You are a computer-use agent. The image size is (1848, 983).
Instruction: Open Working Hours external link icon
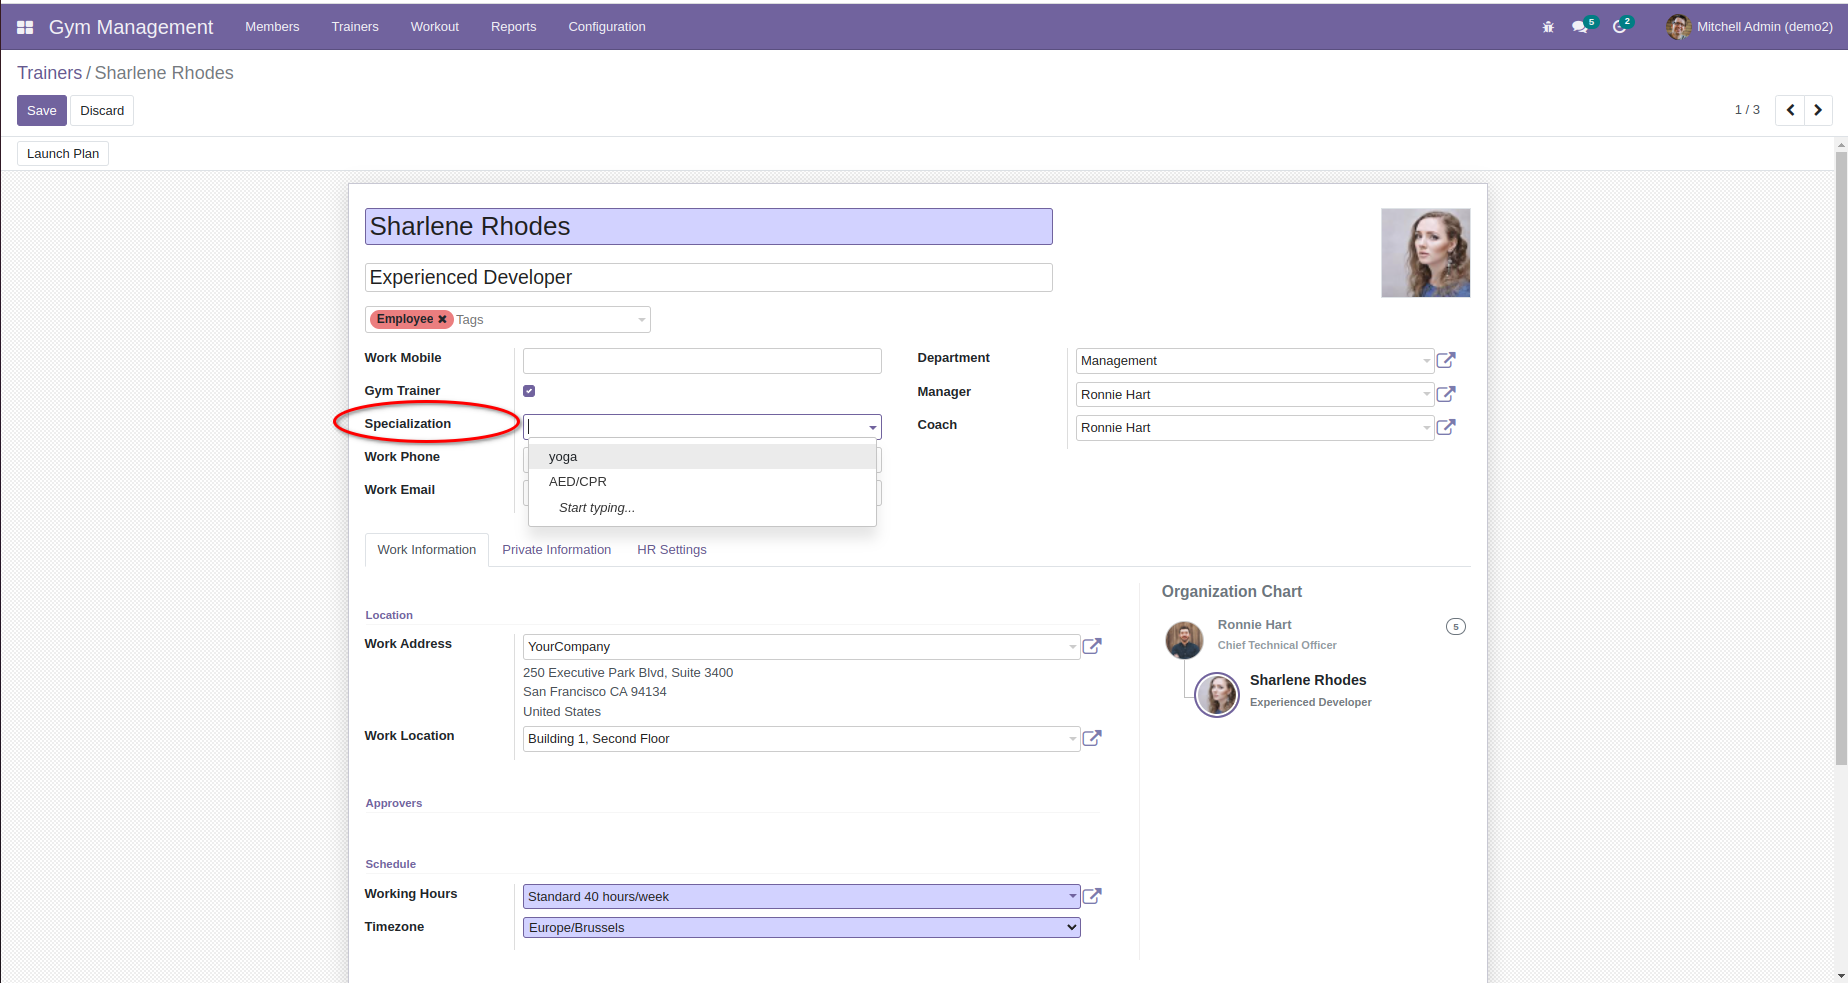pos(1092,896)
